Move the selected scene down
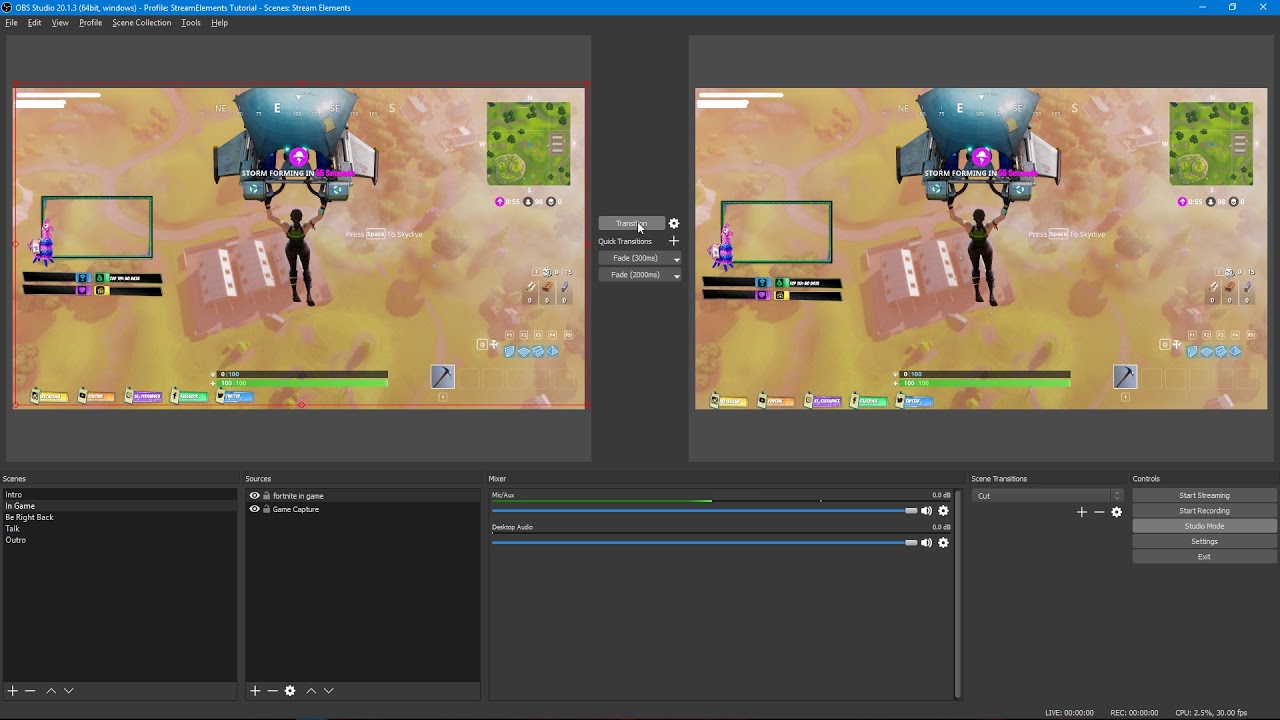Image resolution: width=1280 pixels, height=720 pixels. pos(68,690)
